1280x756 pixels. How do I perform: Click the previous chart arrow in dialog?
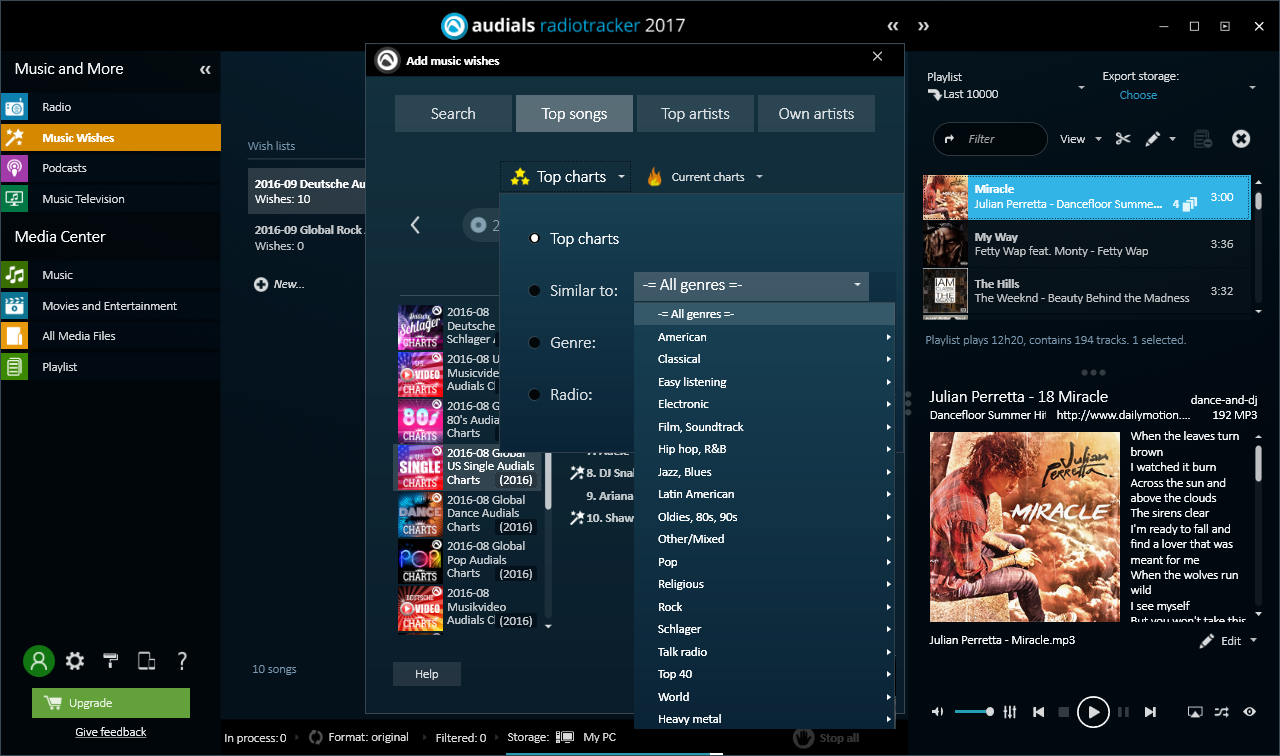point(416,225)
